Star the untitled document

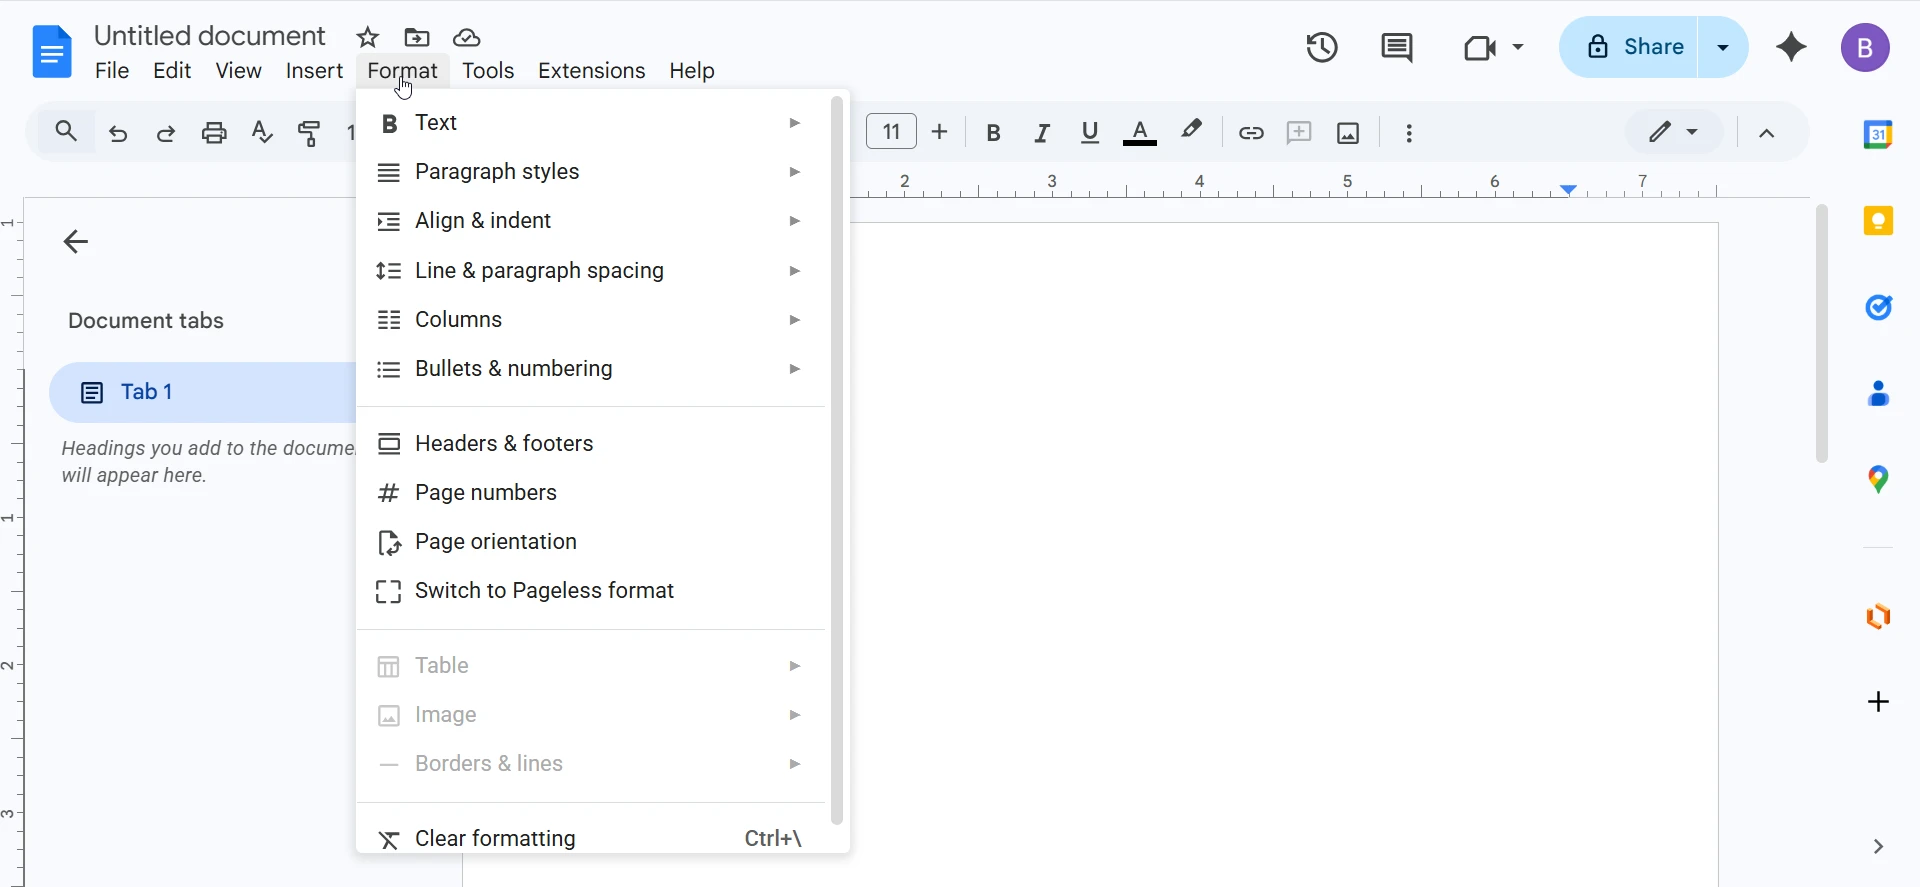tap(368, 38)
